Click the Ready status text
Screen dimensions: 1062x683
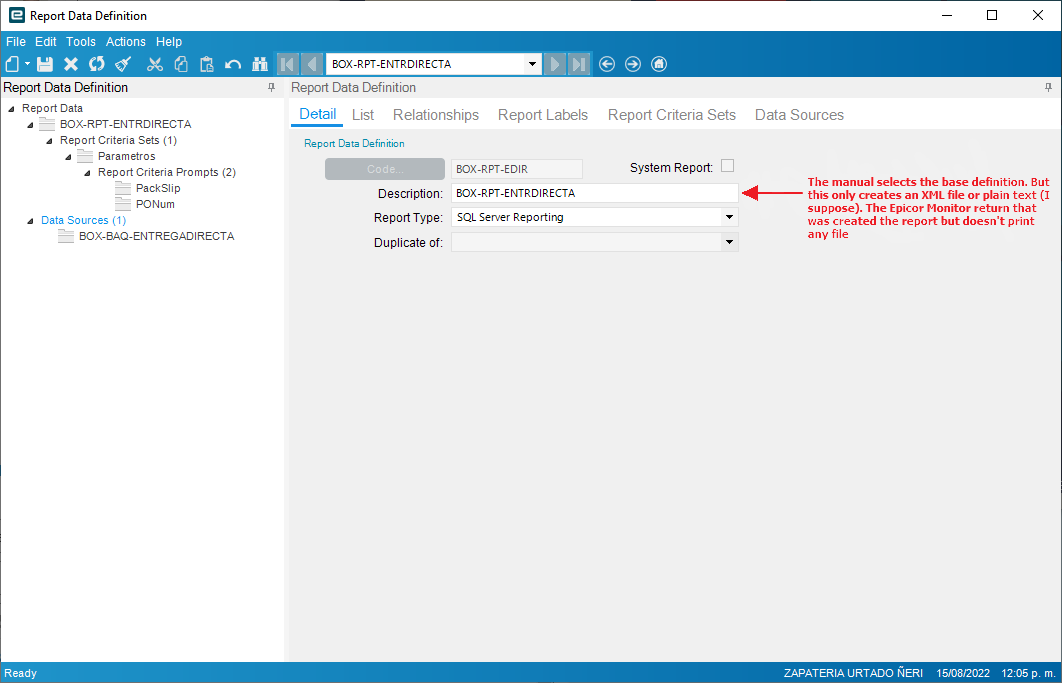click(x=20, y=673)
